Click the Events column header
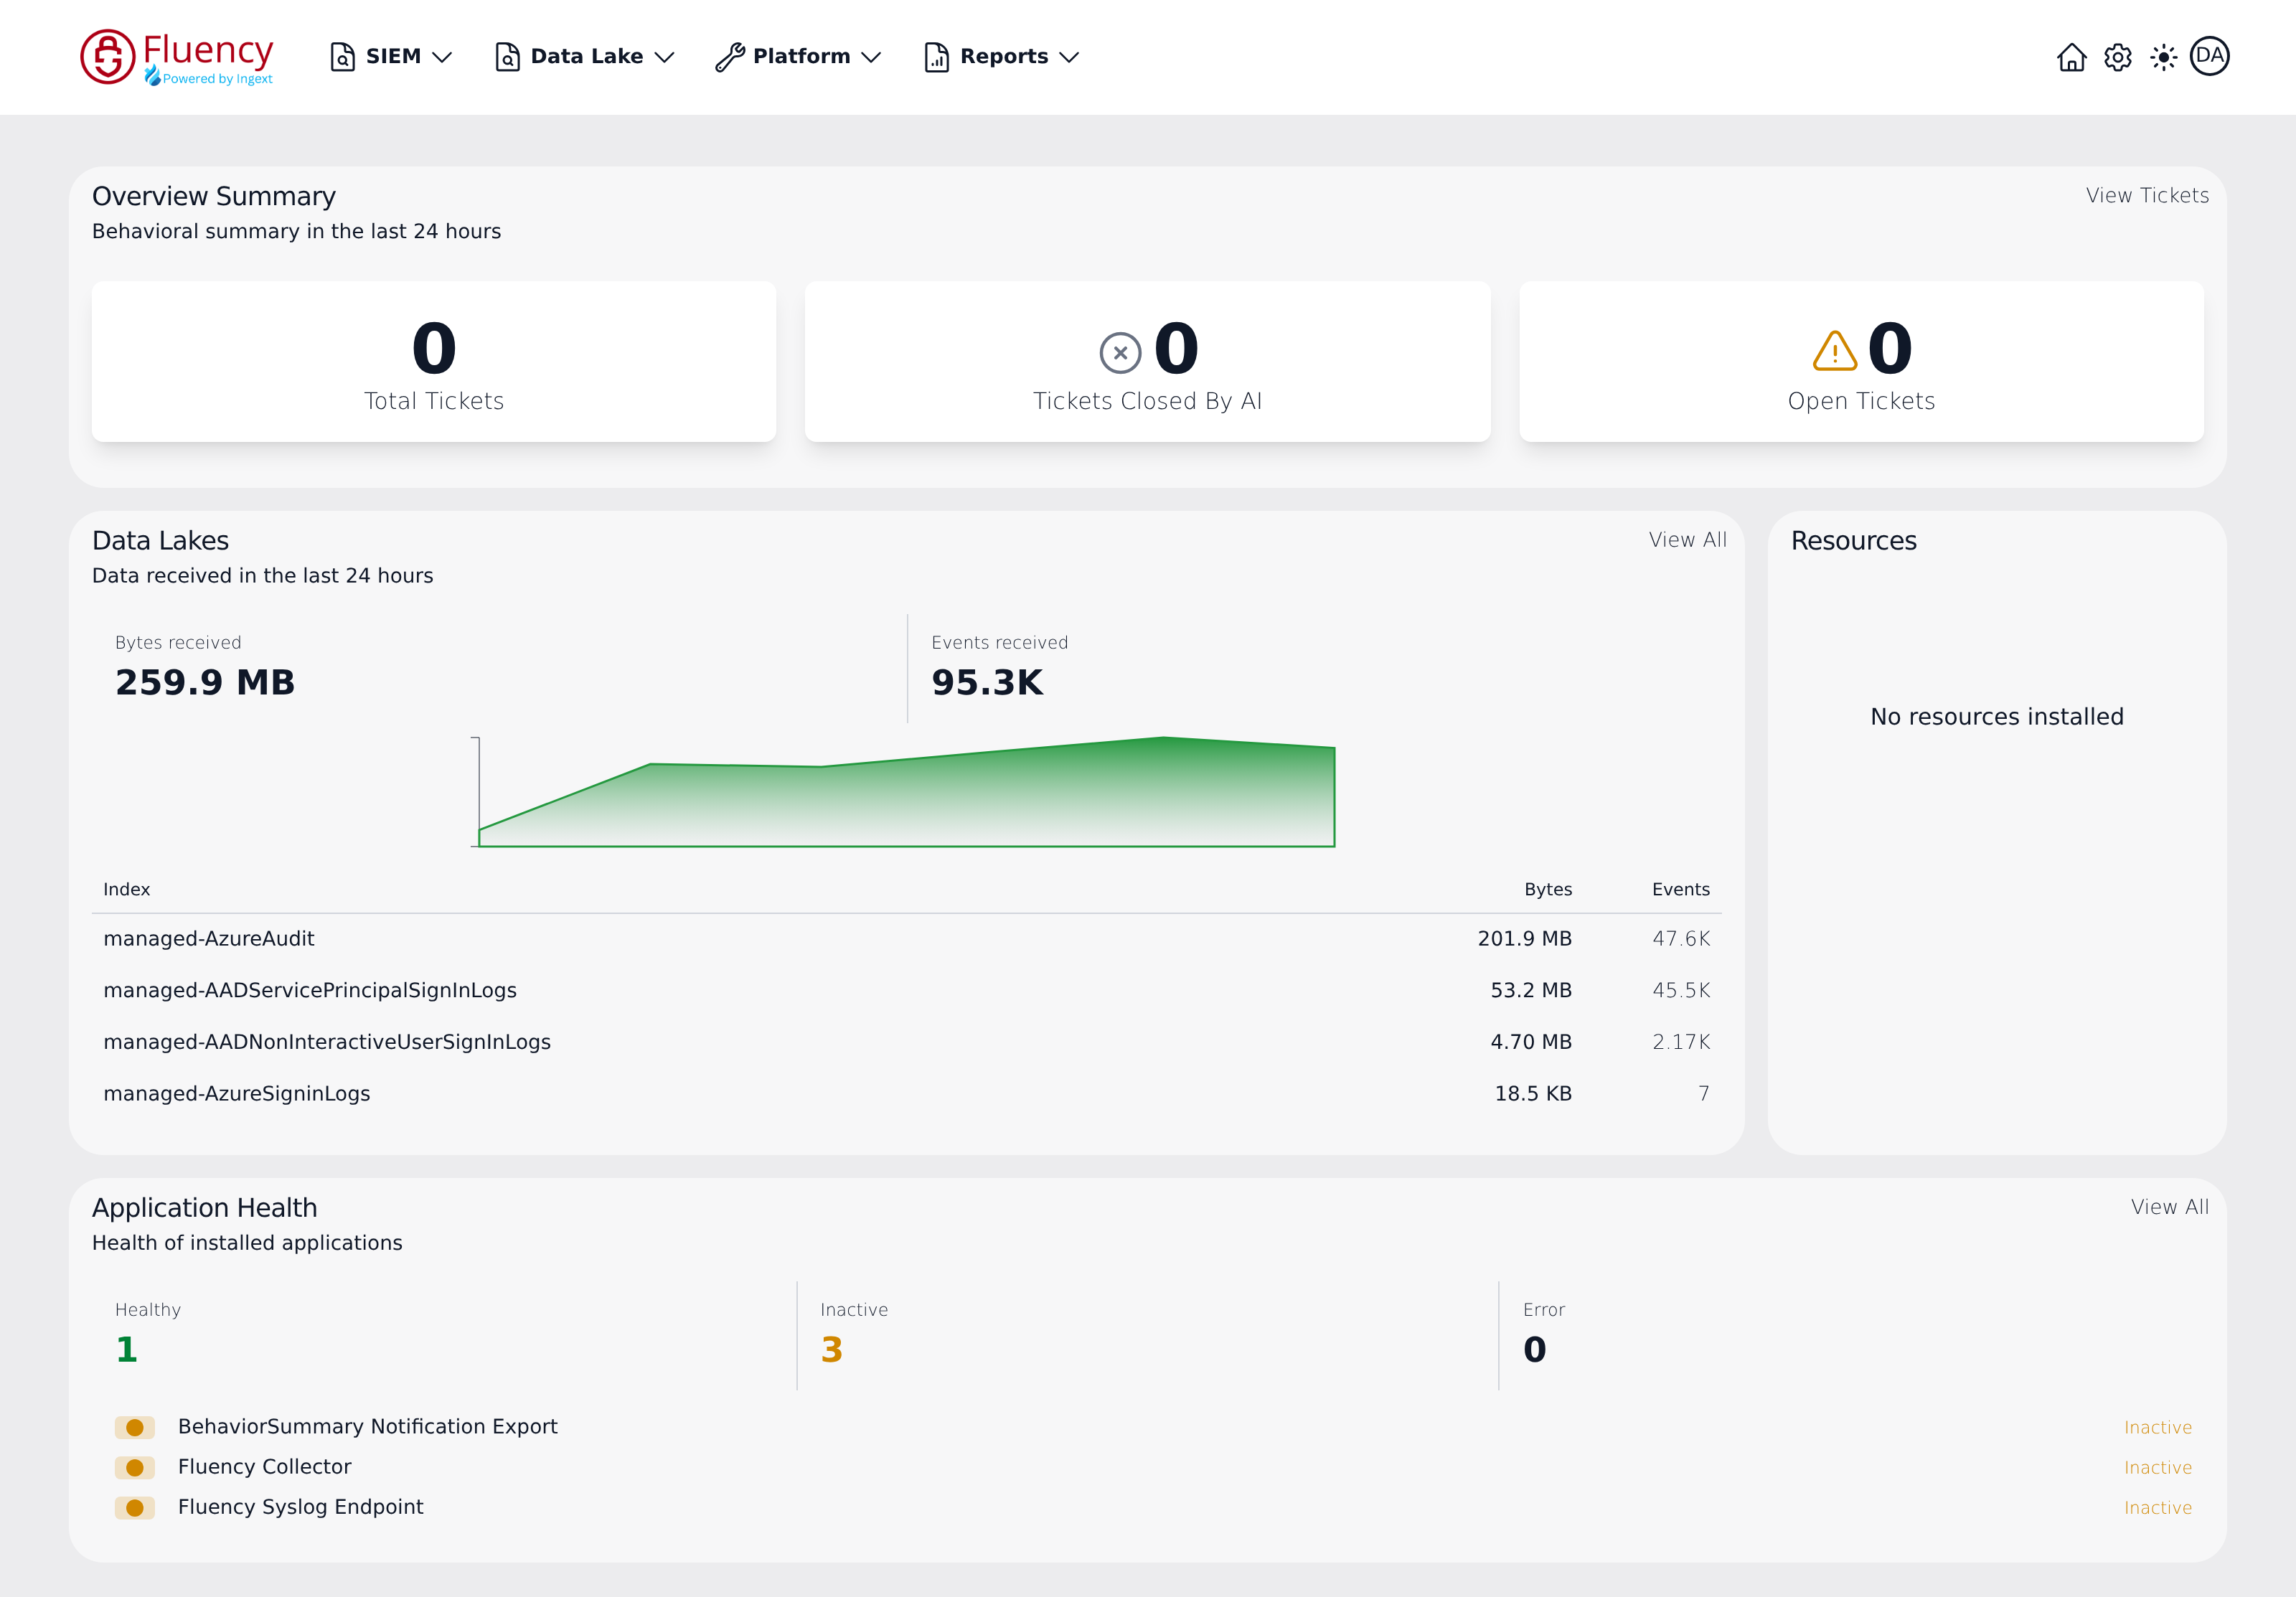The image size is (2296, 1597). tap(1680, 889)
